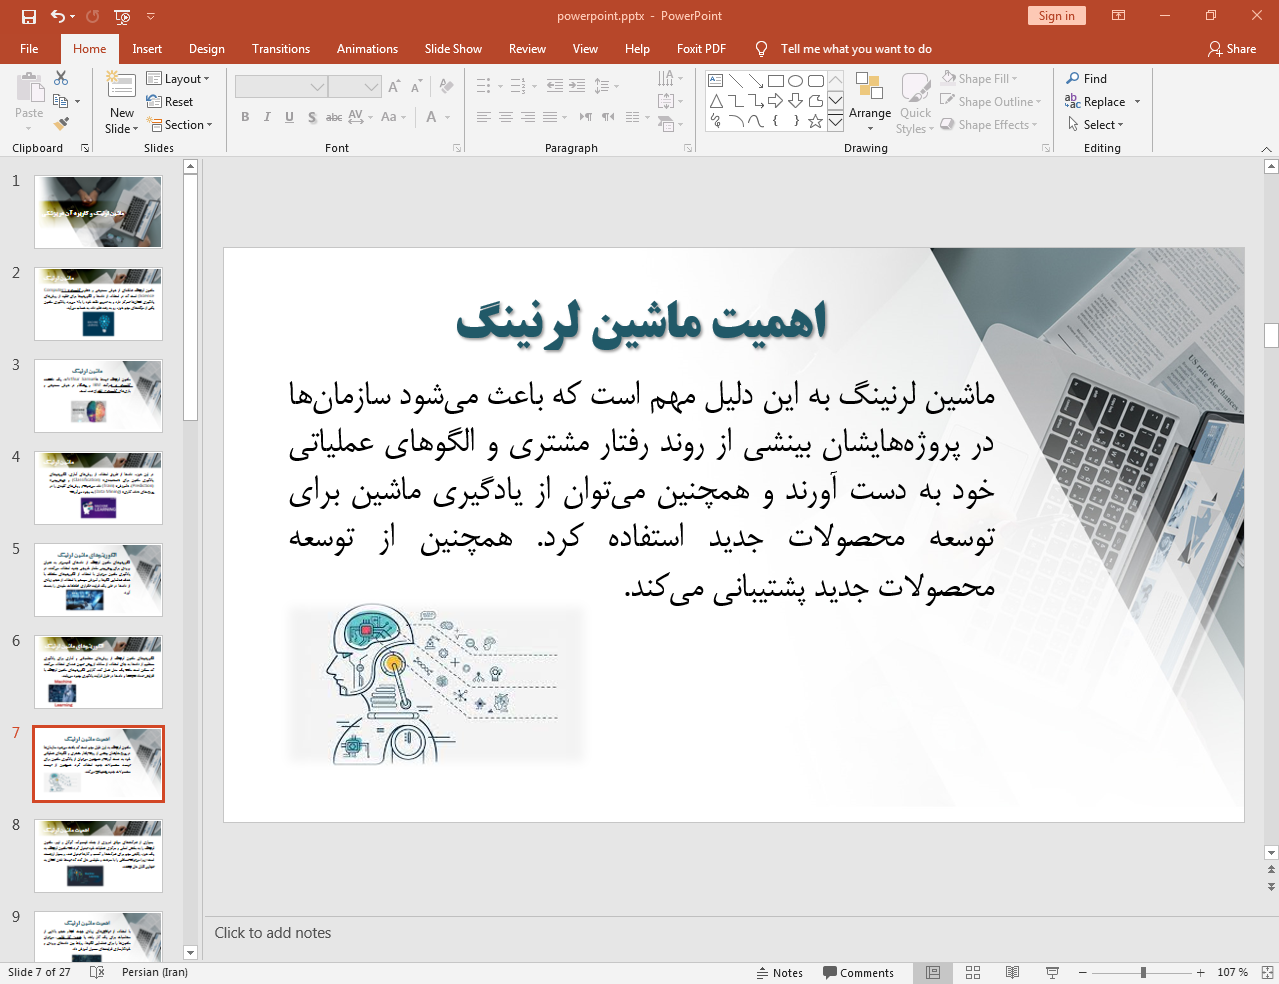Open the Section dropdown
This screenshot has width=1279, height=984.
pos(180,124)
